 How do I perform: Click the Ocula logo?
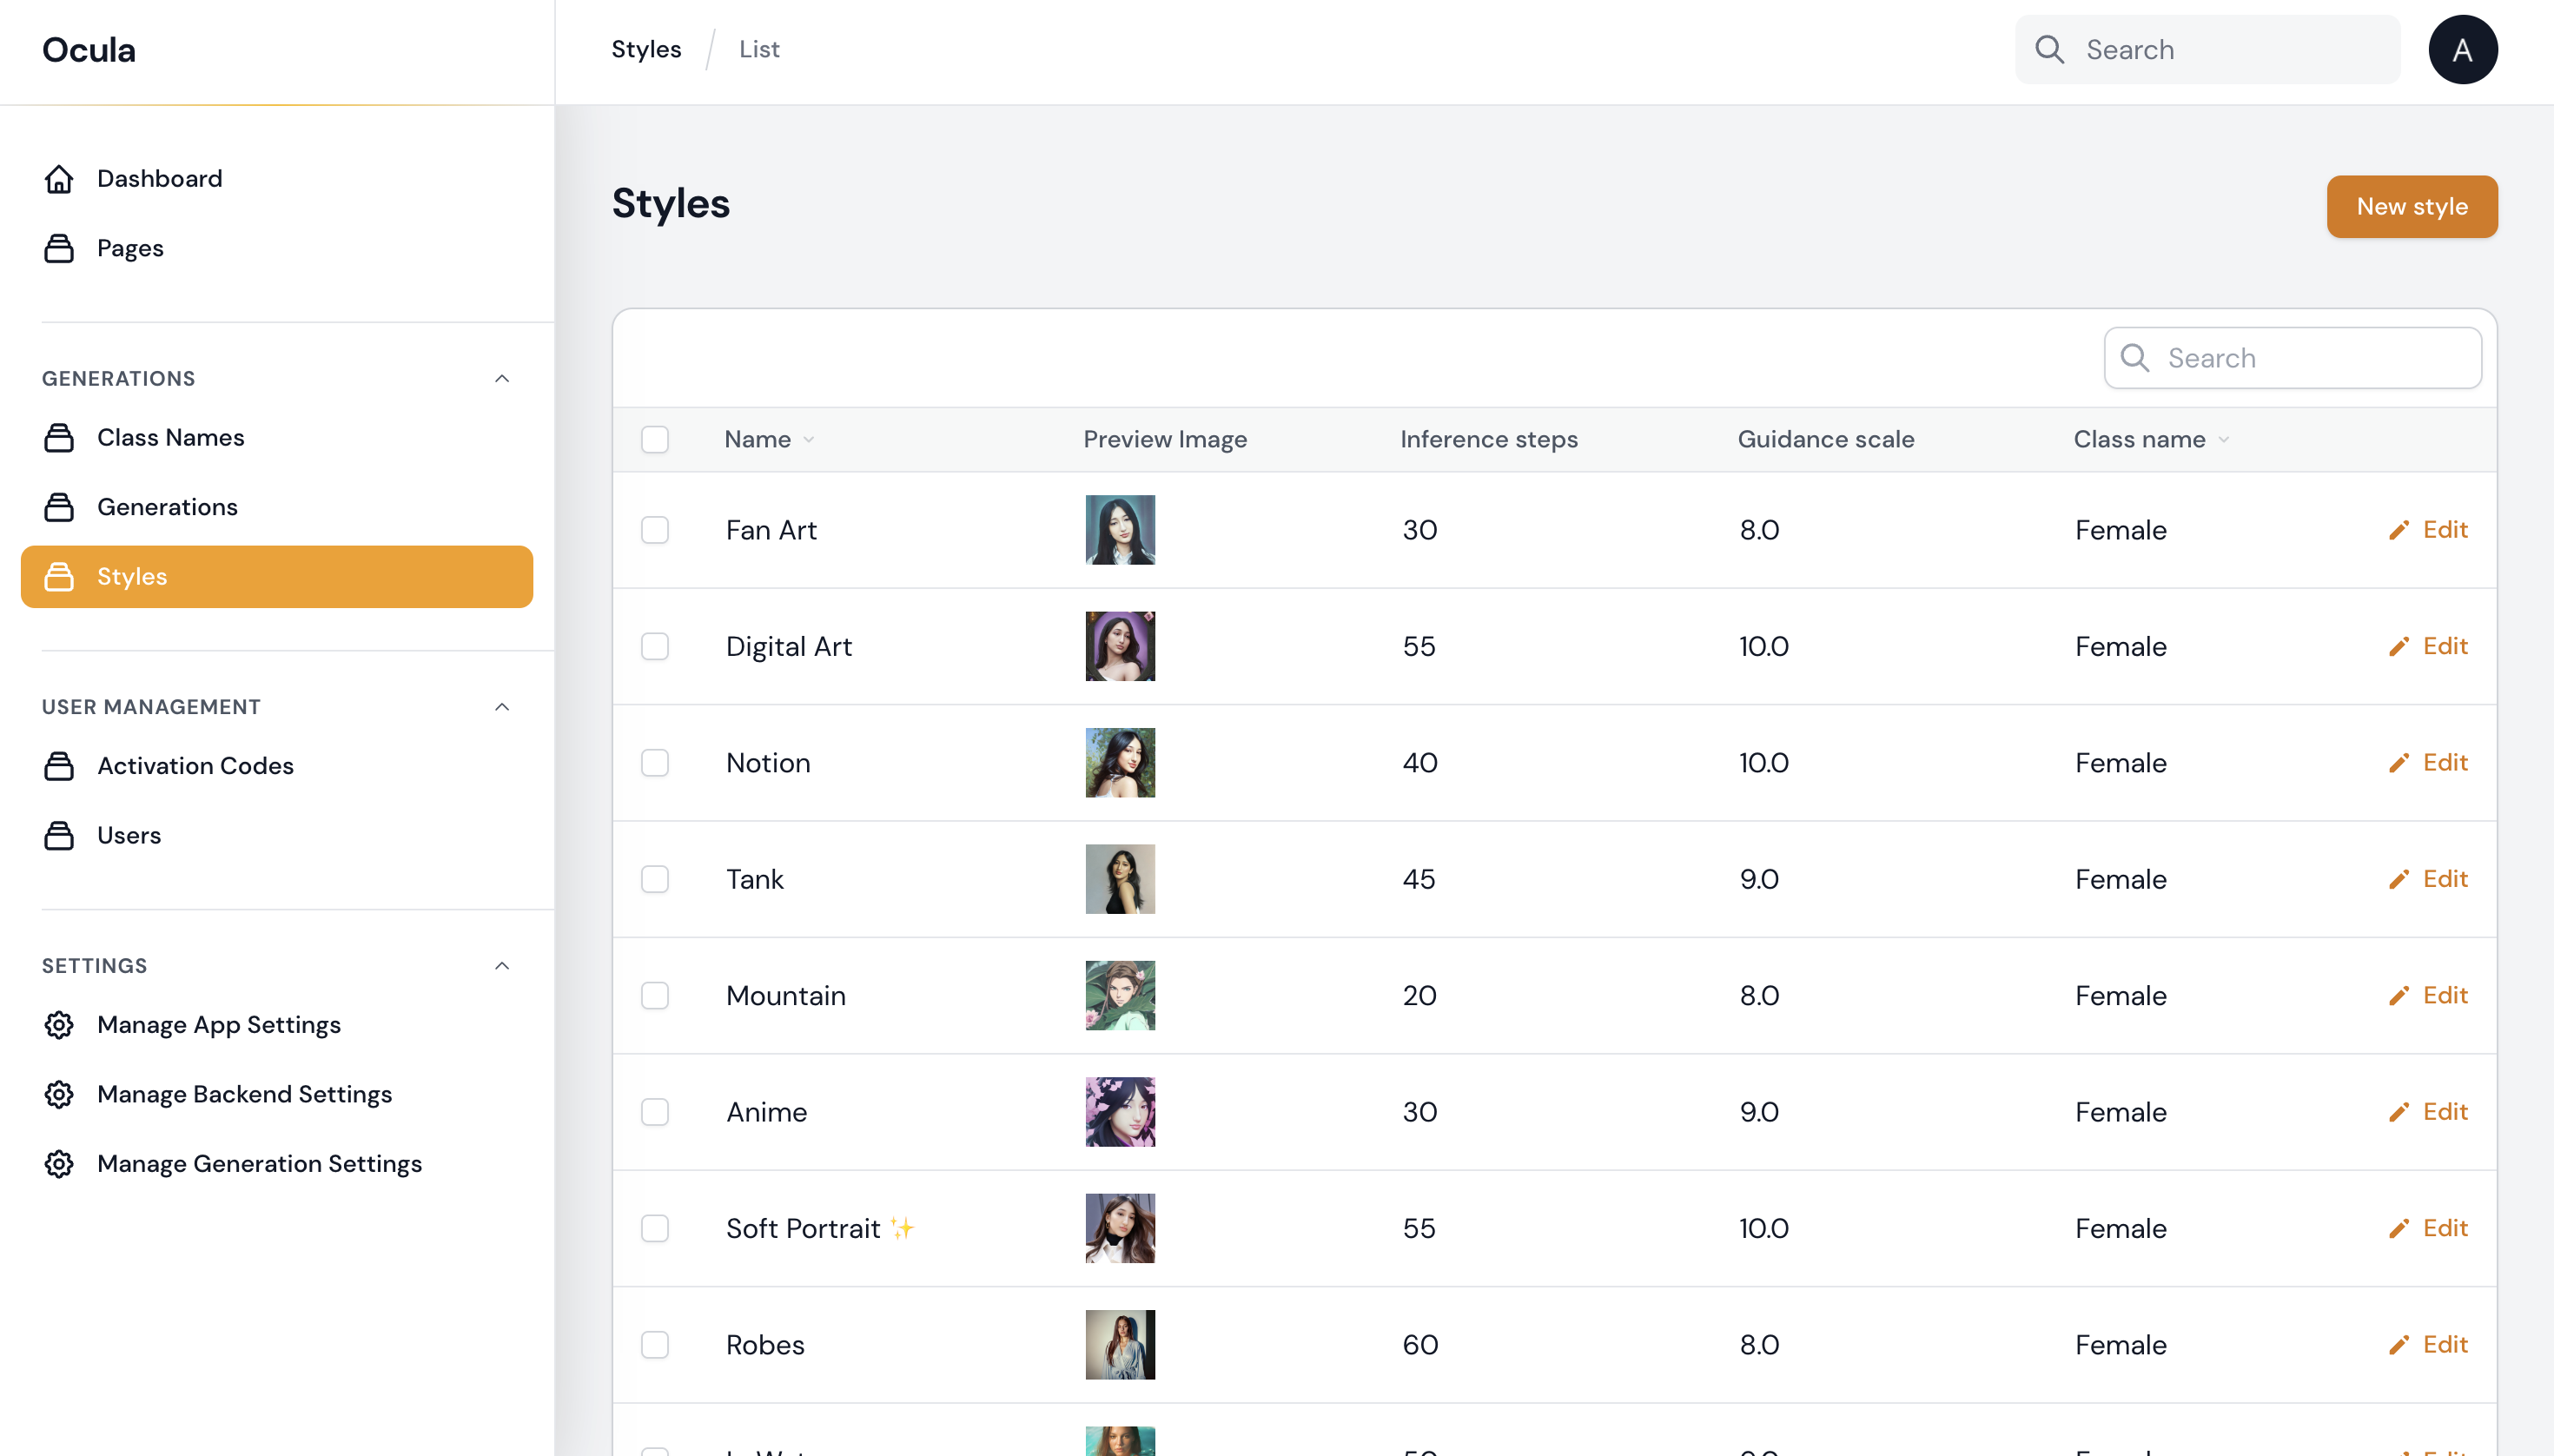[89, 50]
